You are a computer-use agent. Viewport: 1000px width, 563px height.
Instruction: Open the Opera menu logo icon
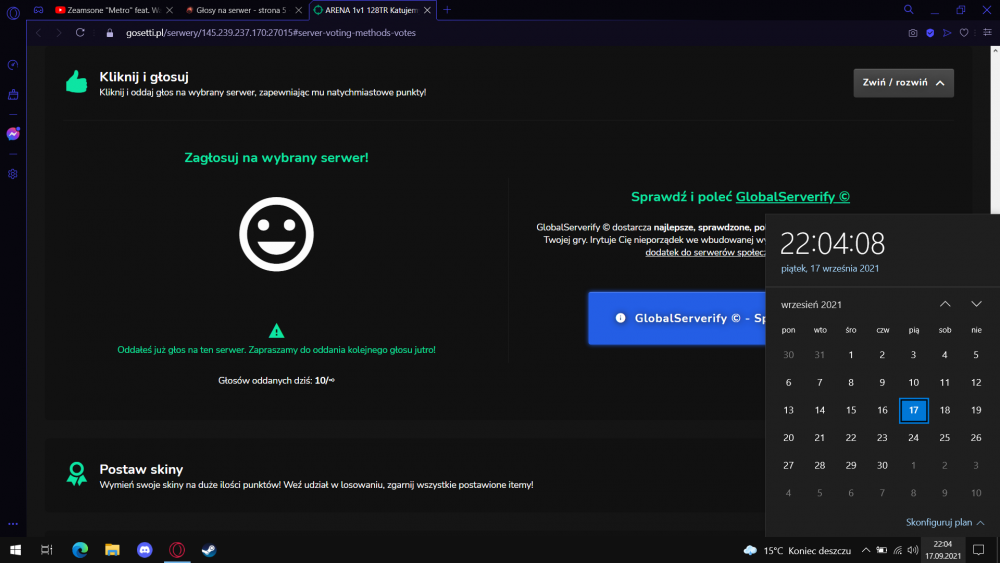tap(13, 12)
